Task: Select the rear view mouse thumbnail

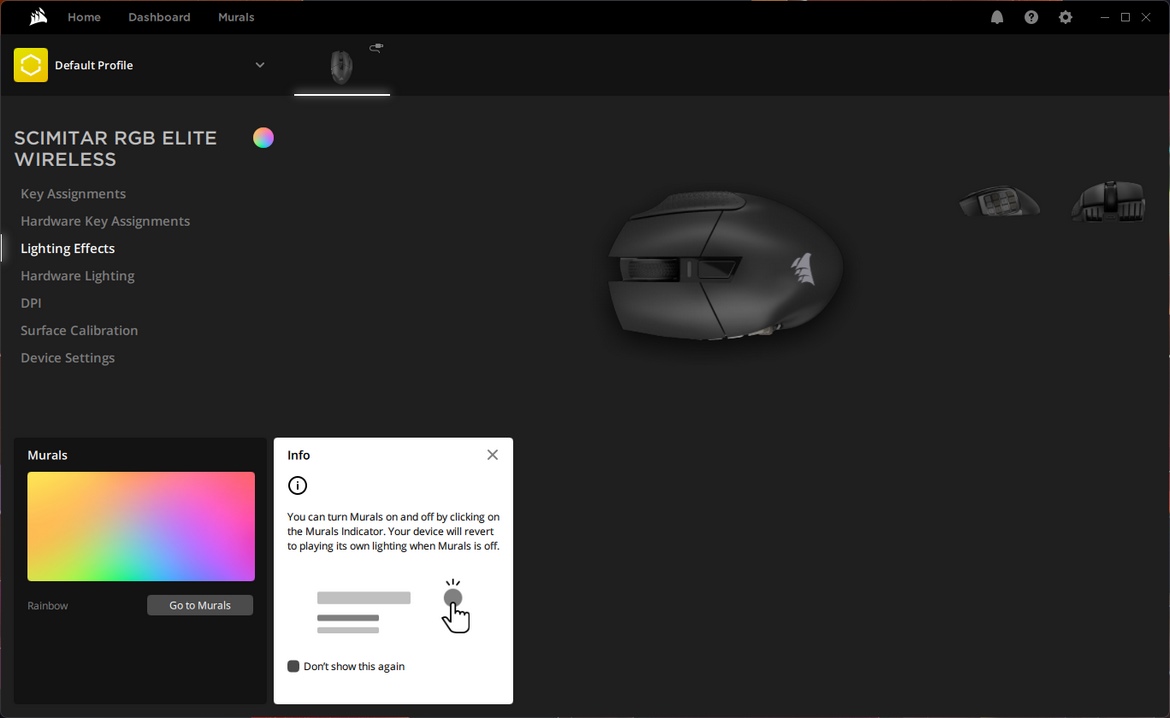Action: pyautogui.click(x=1108, y=201)
